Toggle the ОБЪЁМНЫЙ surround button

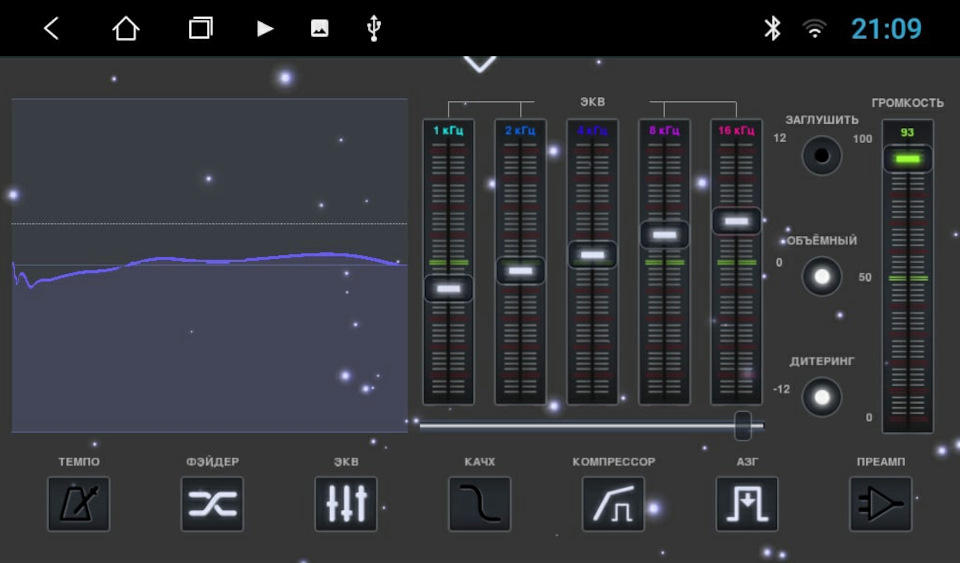coord(822,277)
